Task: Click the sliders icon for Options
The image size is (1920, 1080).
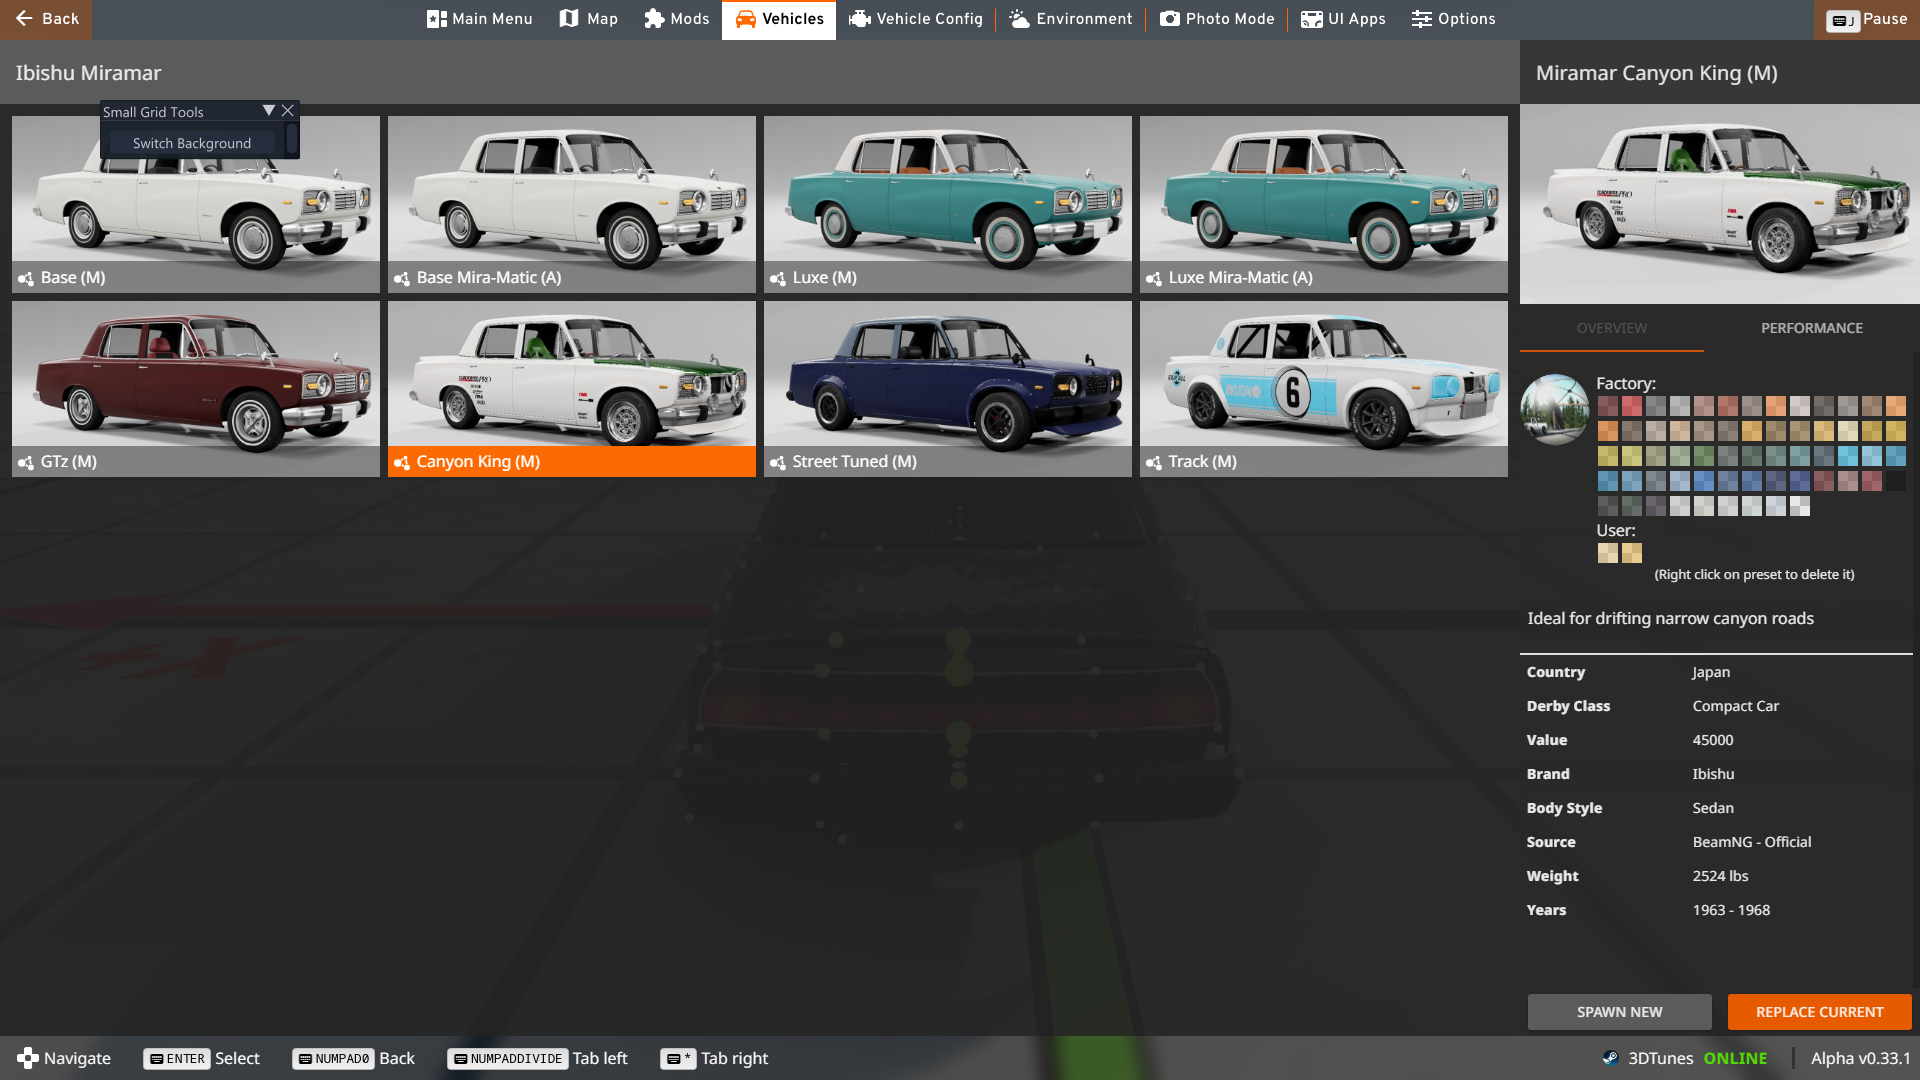Action: click(x=1422, y=19)
